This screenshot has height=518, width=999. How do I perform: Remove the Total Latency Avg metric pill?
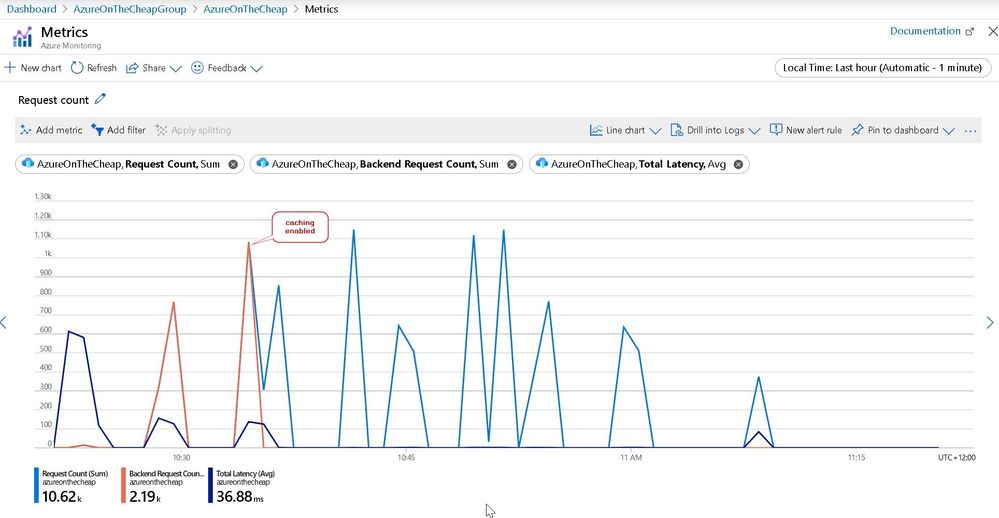(738, 164)
